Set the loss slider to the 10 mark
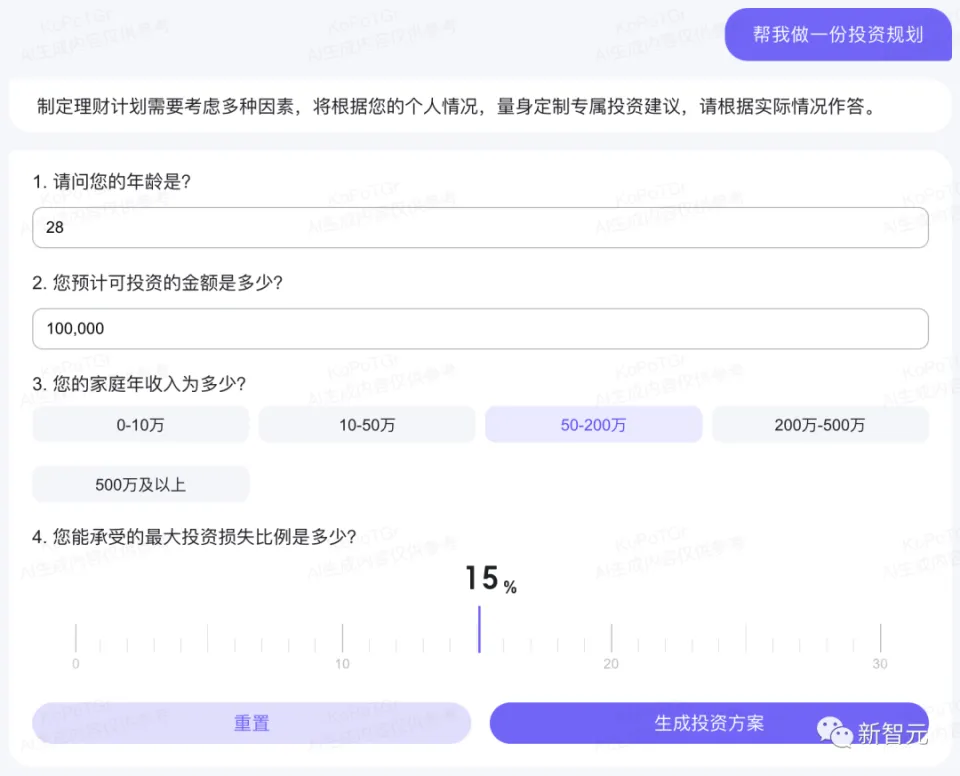The height and width of the screenshot is (776, 960). 343,638
